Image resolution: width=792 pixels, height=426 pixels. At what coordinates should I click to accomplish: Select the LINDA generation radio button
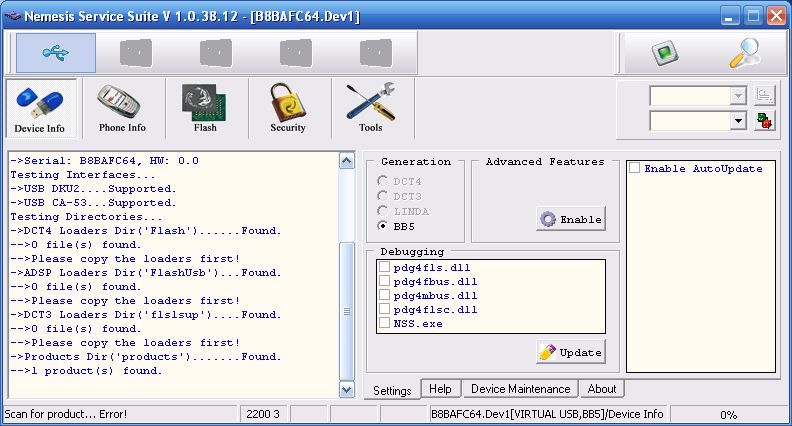(x=383, y=211)
